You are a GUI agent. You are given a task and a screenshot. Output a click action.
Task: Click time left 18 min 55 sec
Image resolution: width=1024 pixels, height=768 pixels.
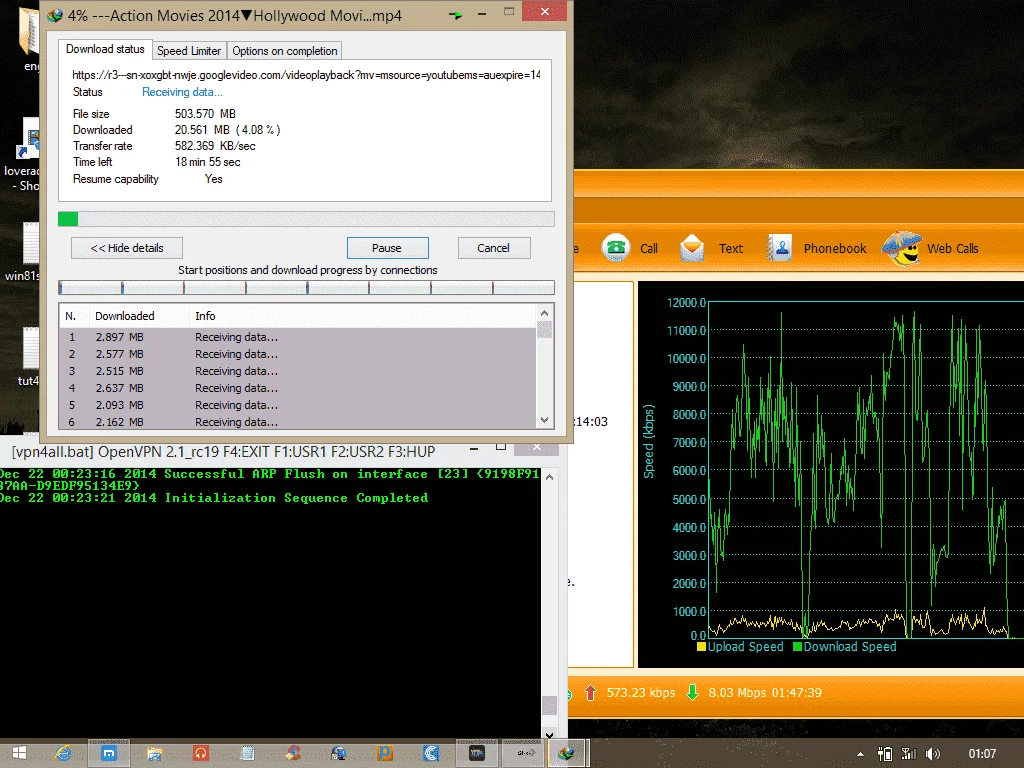(208, 162)
